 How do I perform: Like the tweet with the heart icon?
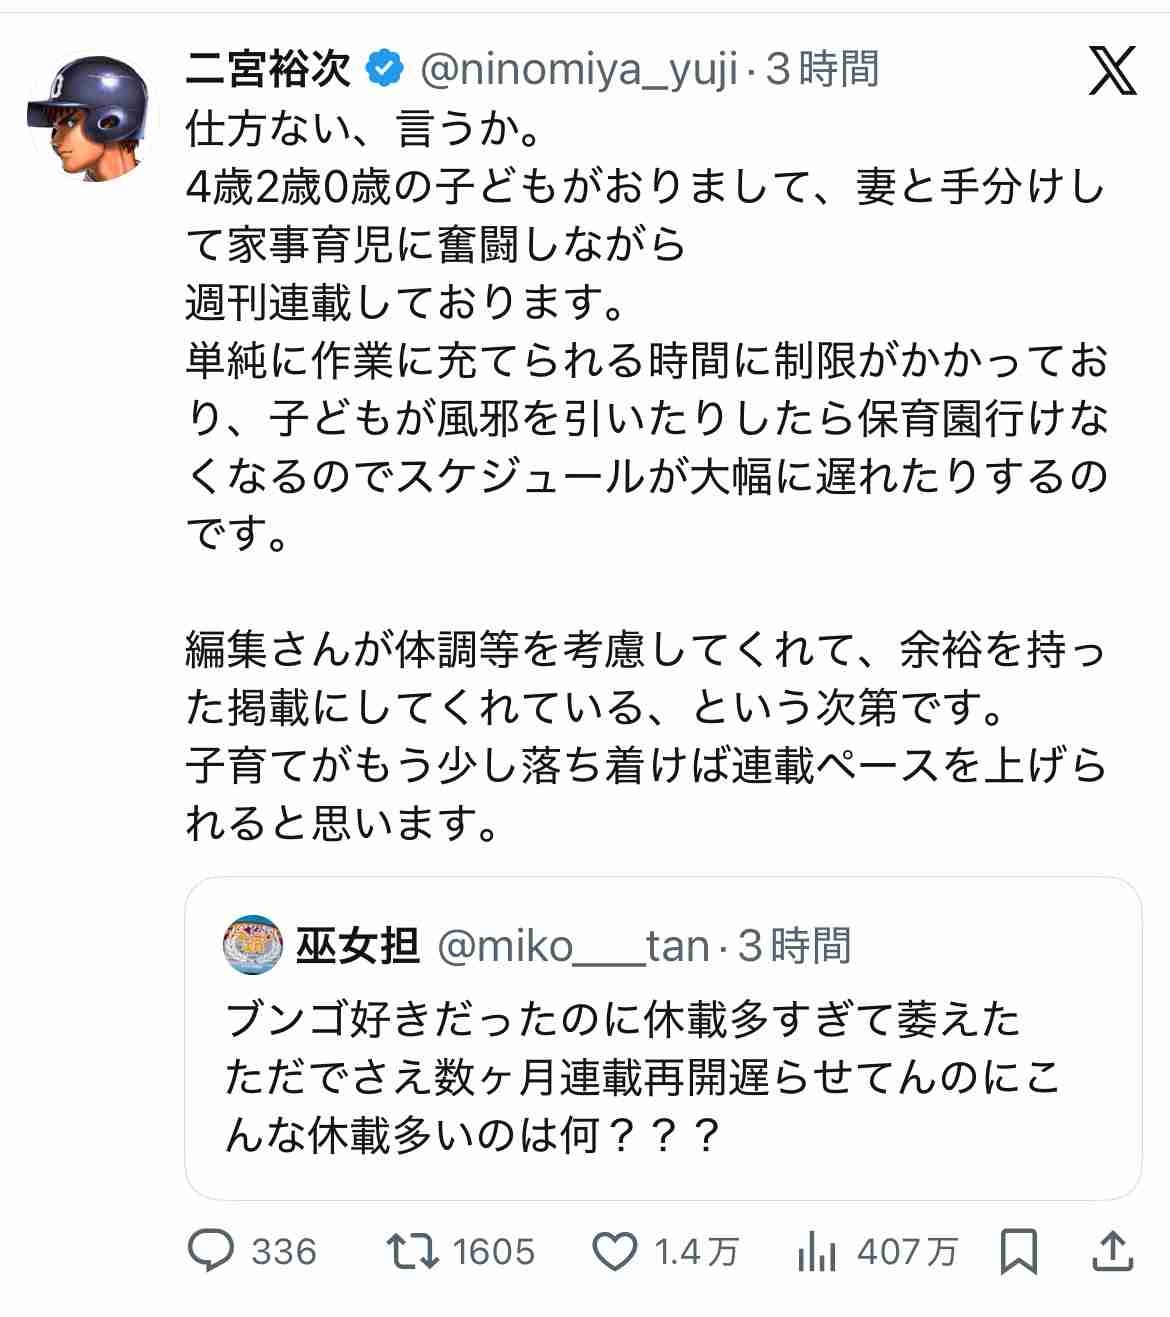pos(615,1251)
